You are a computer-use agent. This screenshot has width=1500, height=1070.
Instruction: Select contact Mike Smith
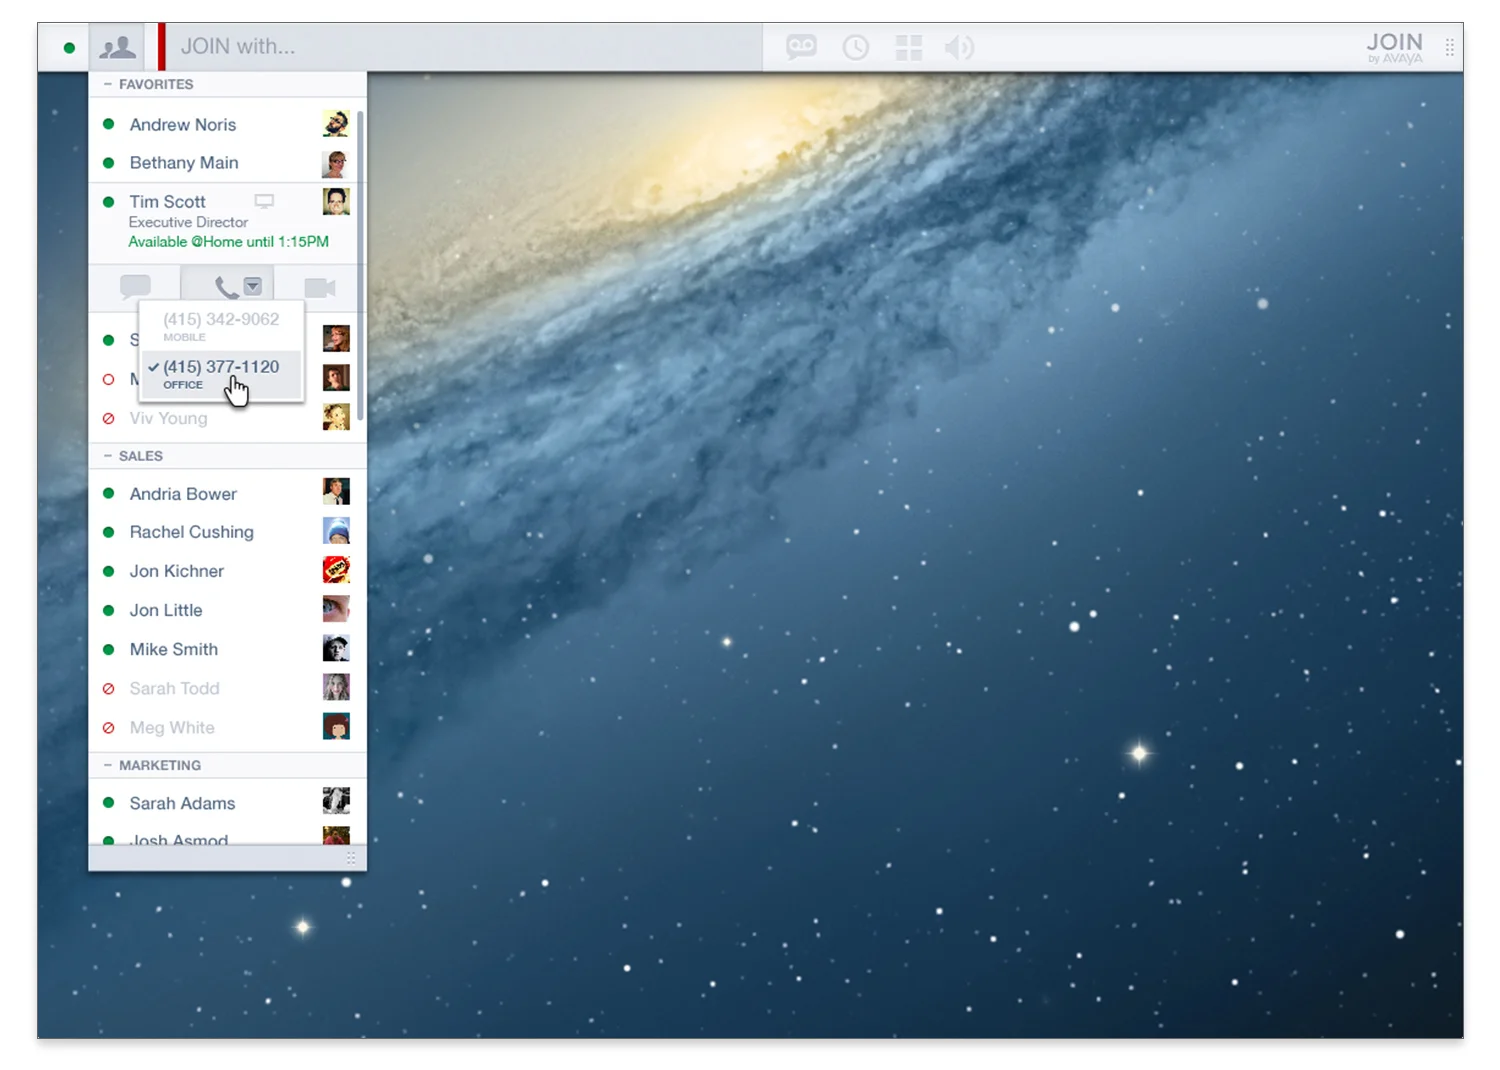pyautogui.click(x=173, y=649)
